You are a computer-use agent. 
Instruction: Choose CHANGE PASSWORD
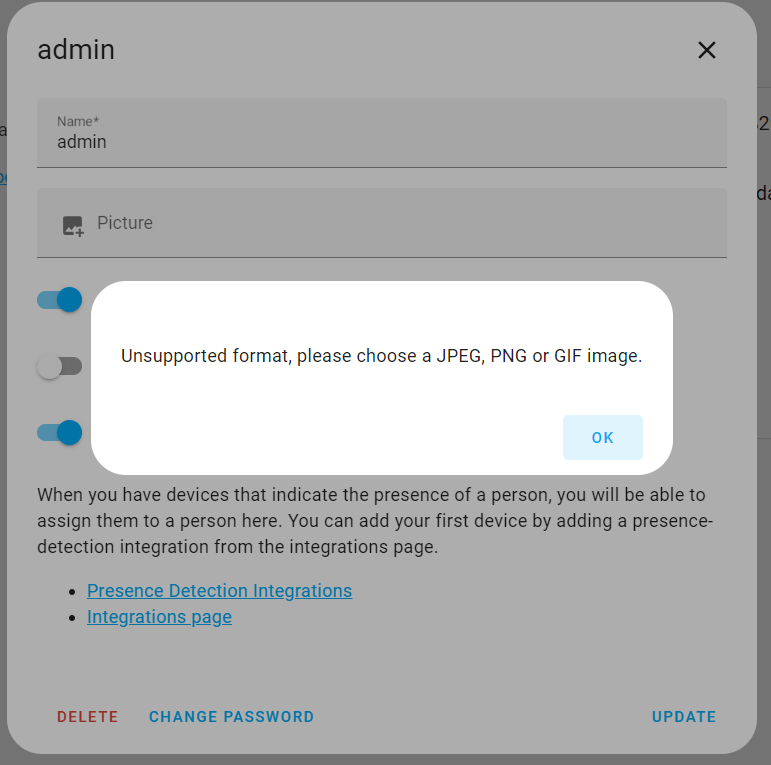[x=231, y=717]
